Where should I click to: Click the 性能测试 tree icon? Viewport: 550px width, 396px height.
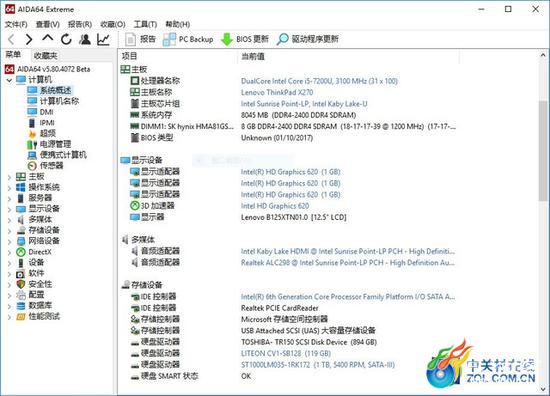(21, 317)
